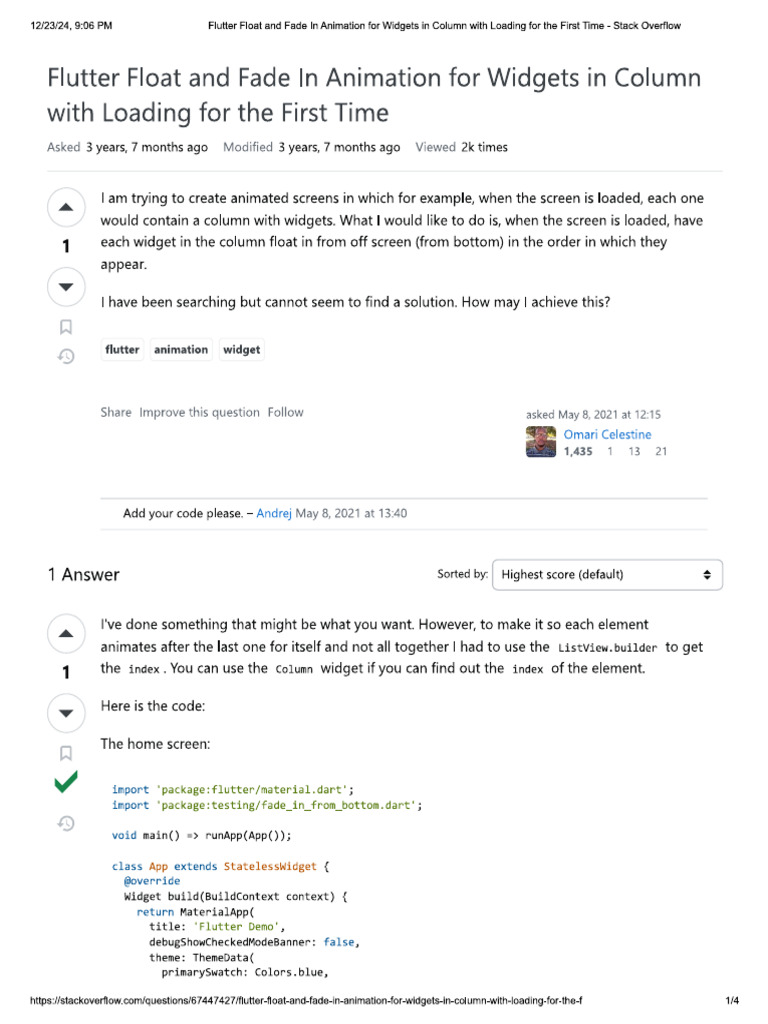Image resolution: width=768 pixels, height=1024 pixels.
Task: Click the question title heading
Action: coord(374,94)
